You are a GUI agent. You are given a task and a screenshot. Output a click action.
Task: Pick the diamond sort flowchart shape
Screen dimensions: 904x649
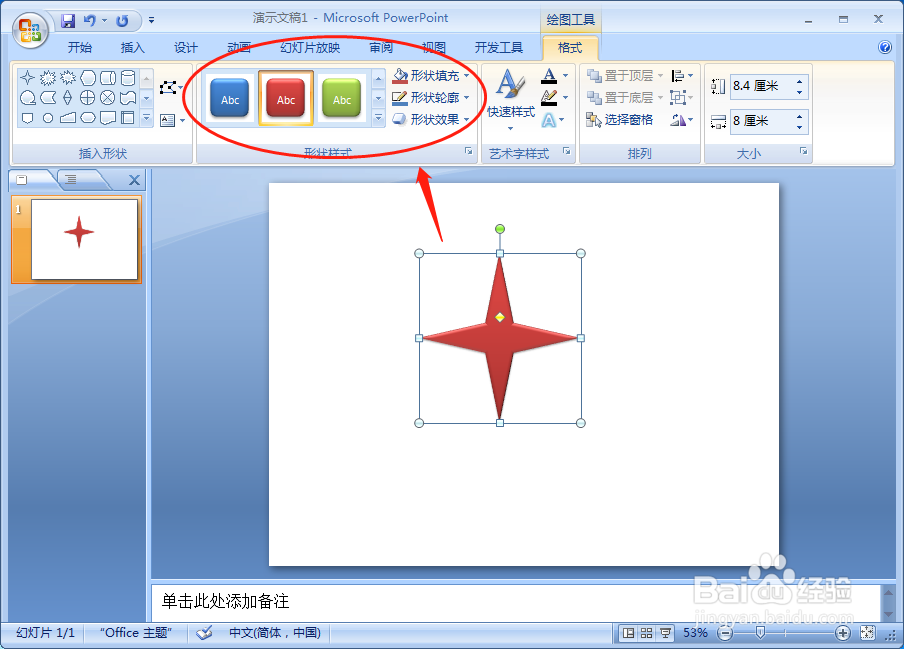click(67, 97)
